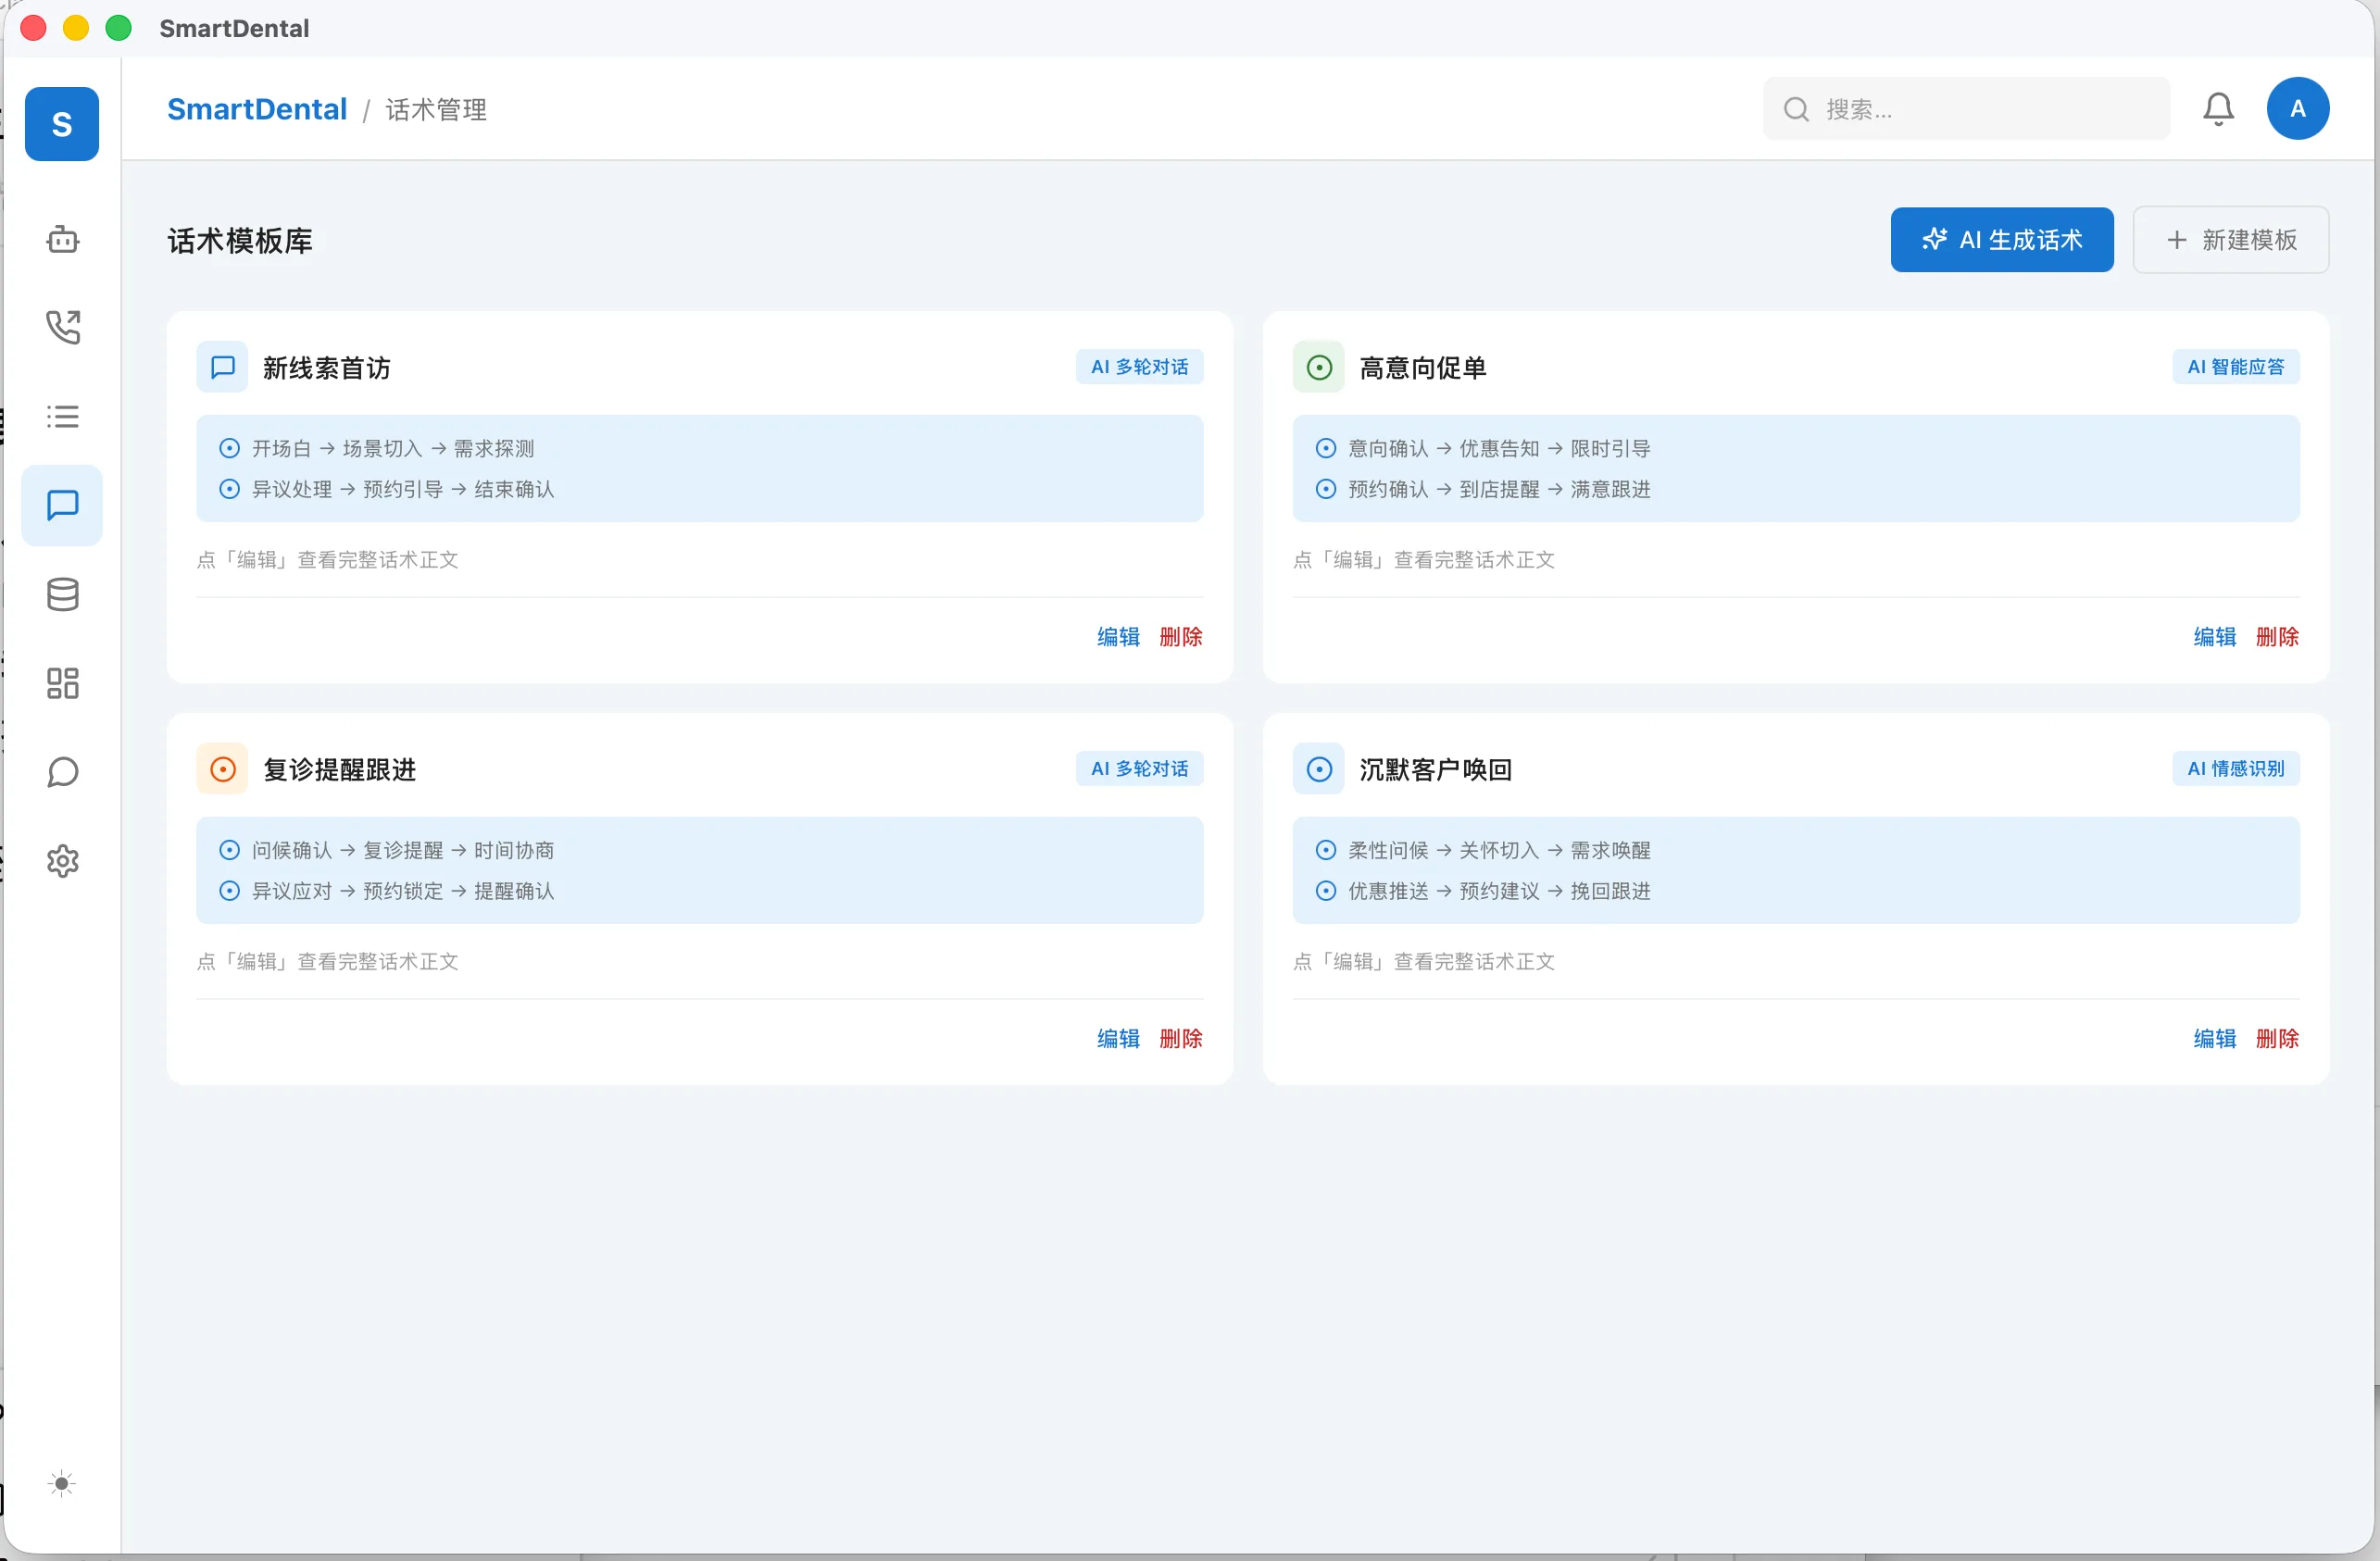The height and width of the screenshot is (1561, 2380).
Task: Click the 预约确认 → 到店提醒 → 满意跟进 step line
Action: point(1499,489)
